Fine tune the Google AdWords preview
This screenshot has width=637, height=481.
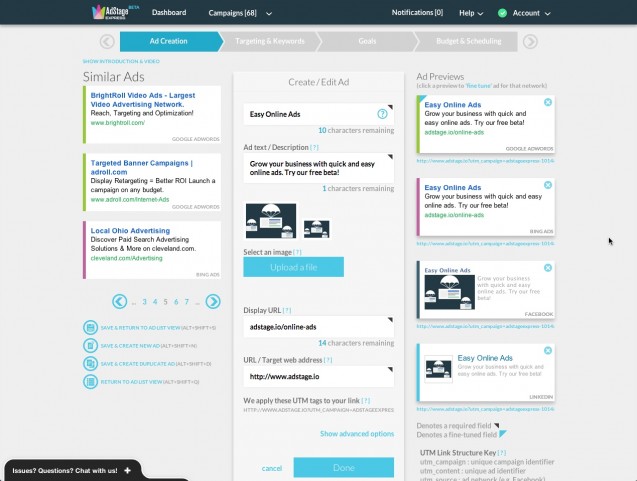(486, 124)
